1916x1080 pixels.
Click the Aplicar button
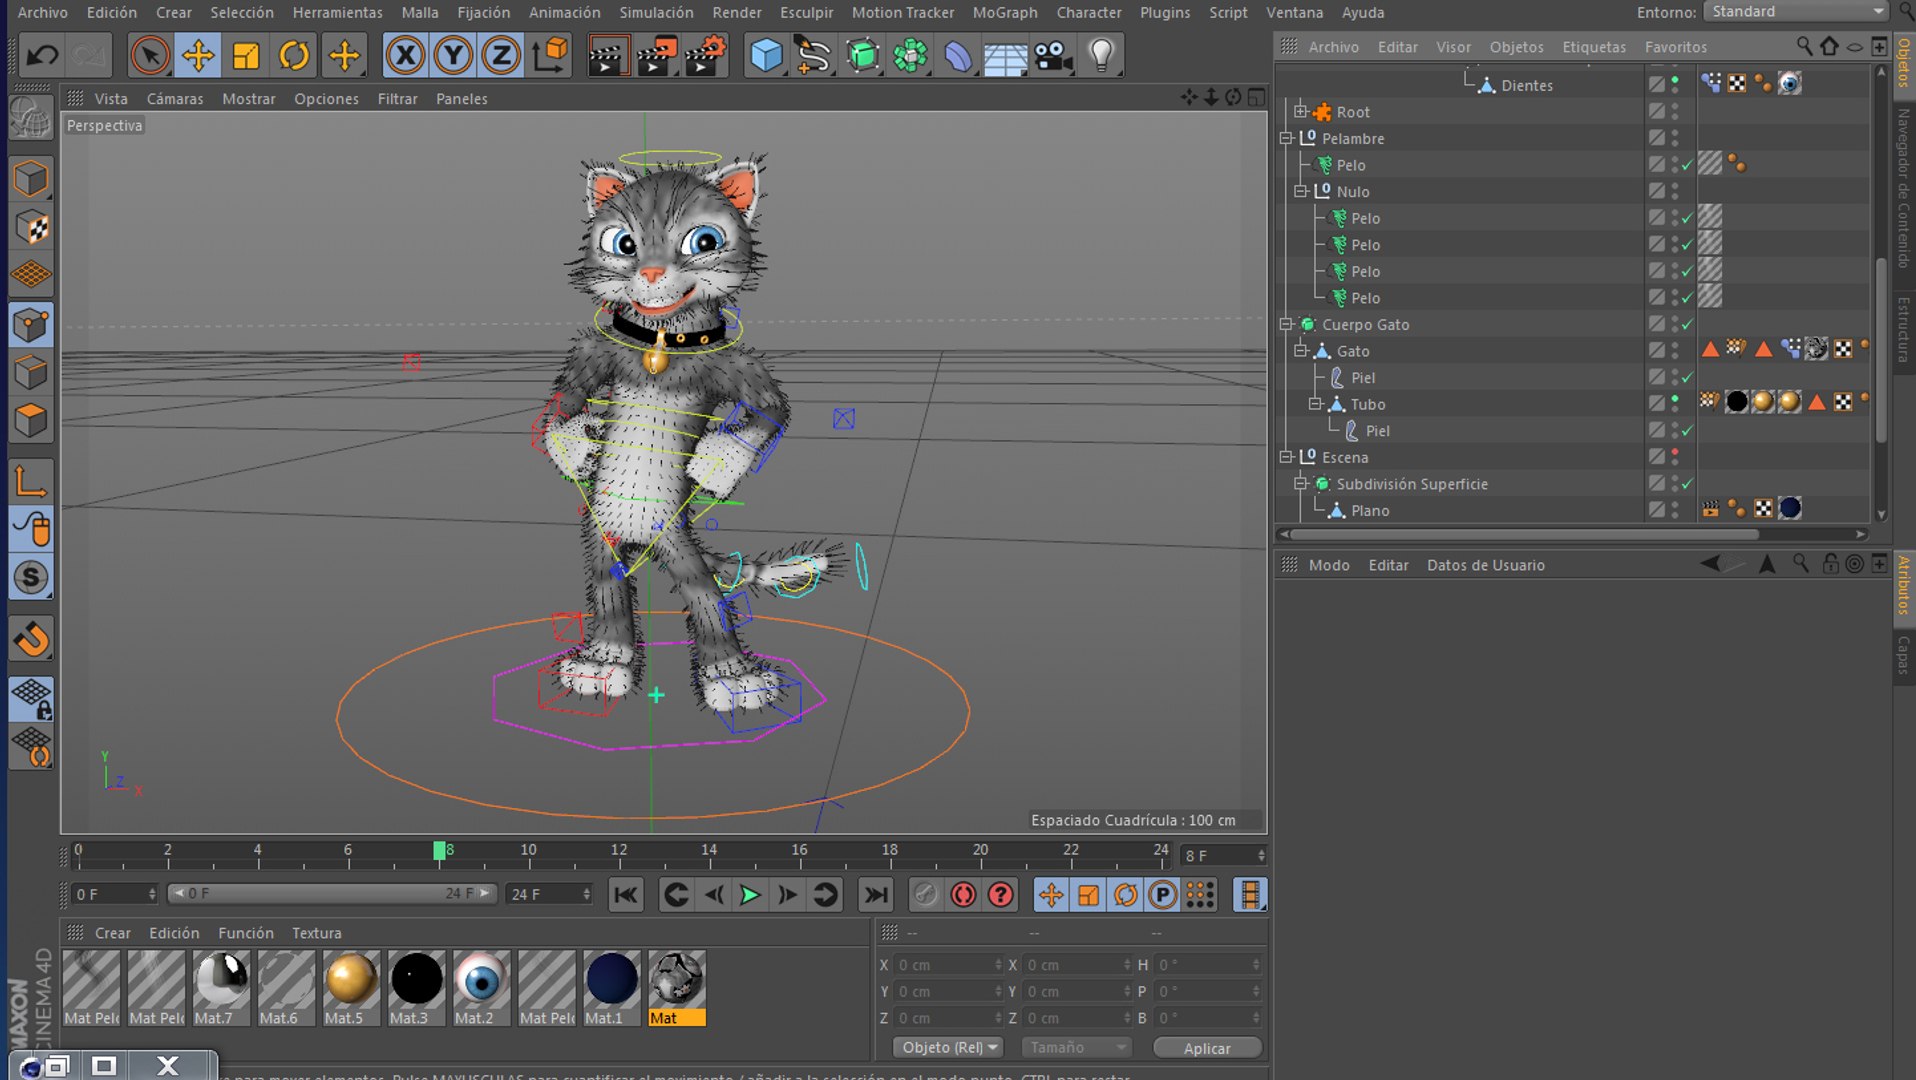tap(1207, 1048)
